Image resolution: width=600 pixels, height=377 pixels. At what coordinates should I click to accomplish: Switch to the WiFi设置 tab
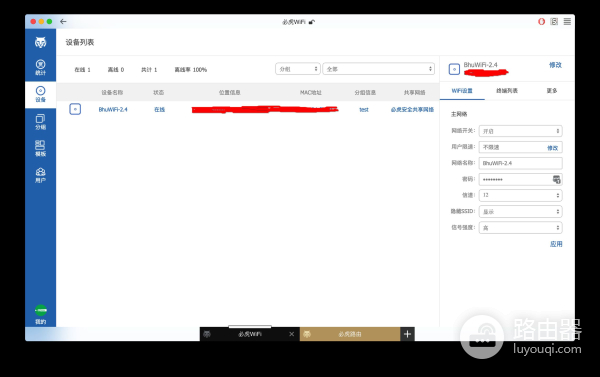click(462, 91)
